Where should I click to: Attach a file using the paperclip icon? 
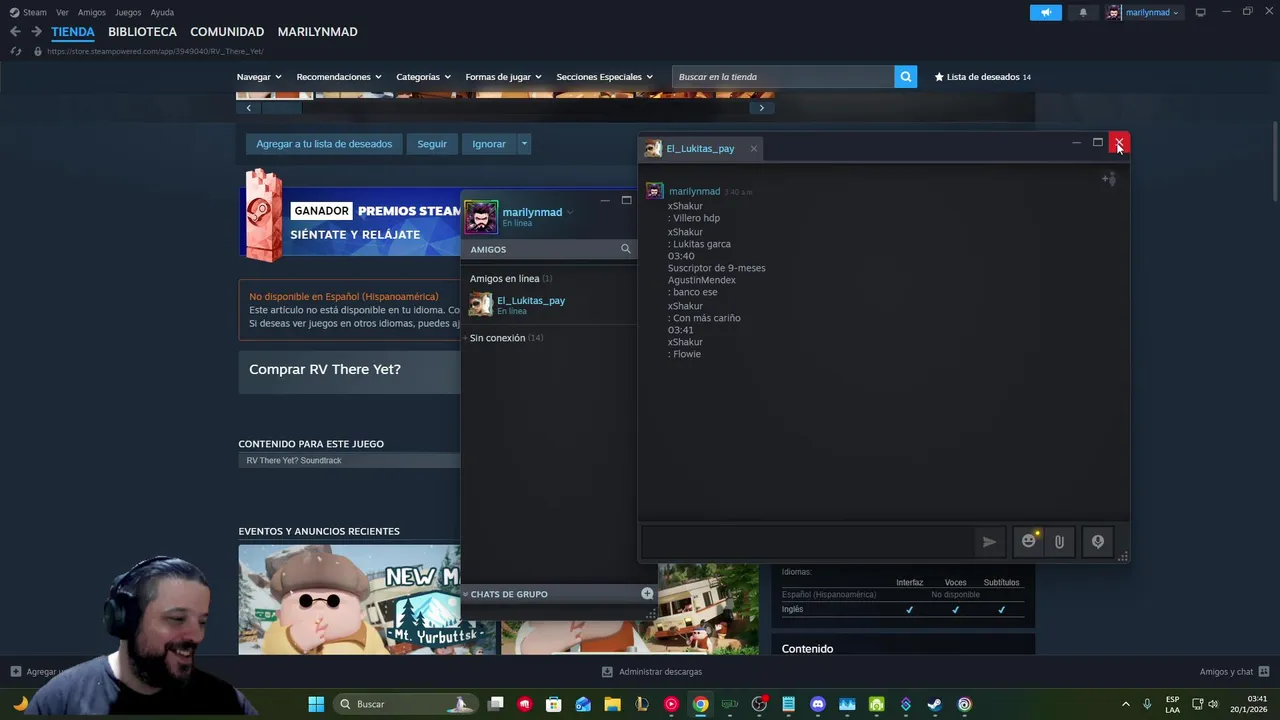(x=1059, y=541)
